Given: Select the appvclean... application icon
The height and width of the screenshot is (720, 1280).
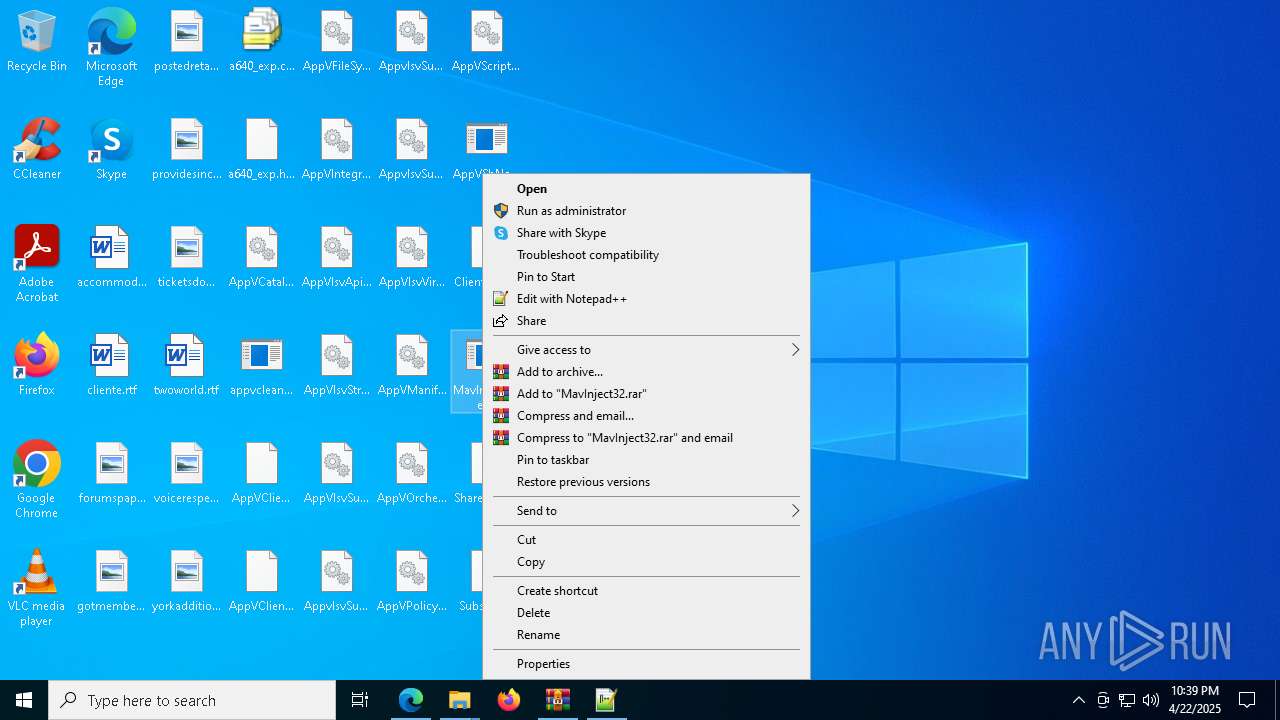Looking at the screenshot, I should 262,365.
